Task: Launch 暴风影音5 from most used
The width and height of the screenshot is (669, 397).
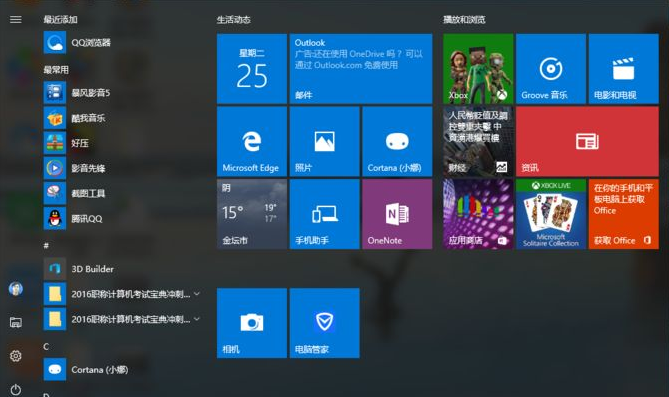Action: (x=122, y=93)
